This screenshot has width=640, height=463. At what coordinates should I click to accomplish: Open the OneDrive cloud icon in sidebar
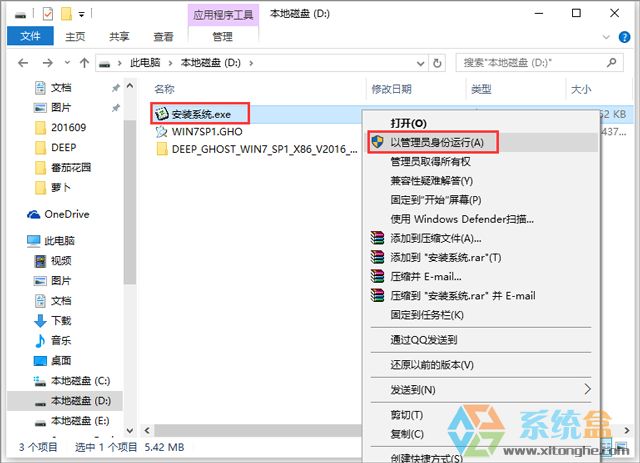[x=32, y=214]
